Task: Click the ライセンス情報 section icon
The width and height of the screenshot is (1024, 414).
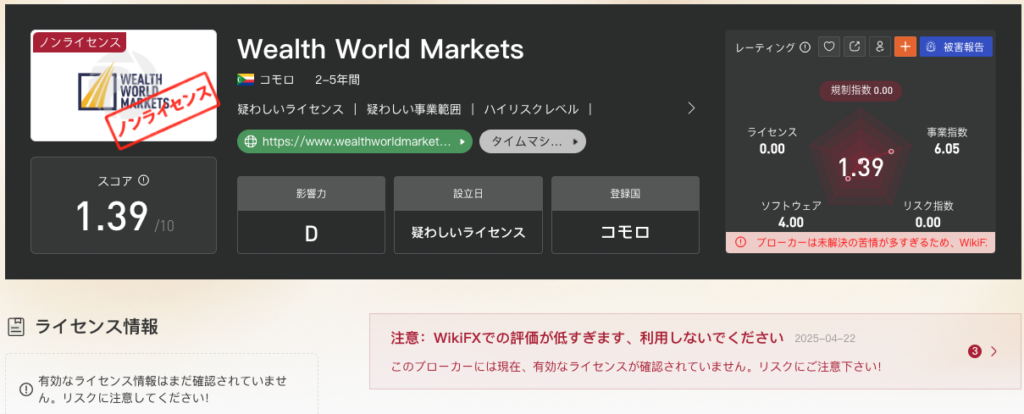Action: pos(16,326)
